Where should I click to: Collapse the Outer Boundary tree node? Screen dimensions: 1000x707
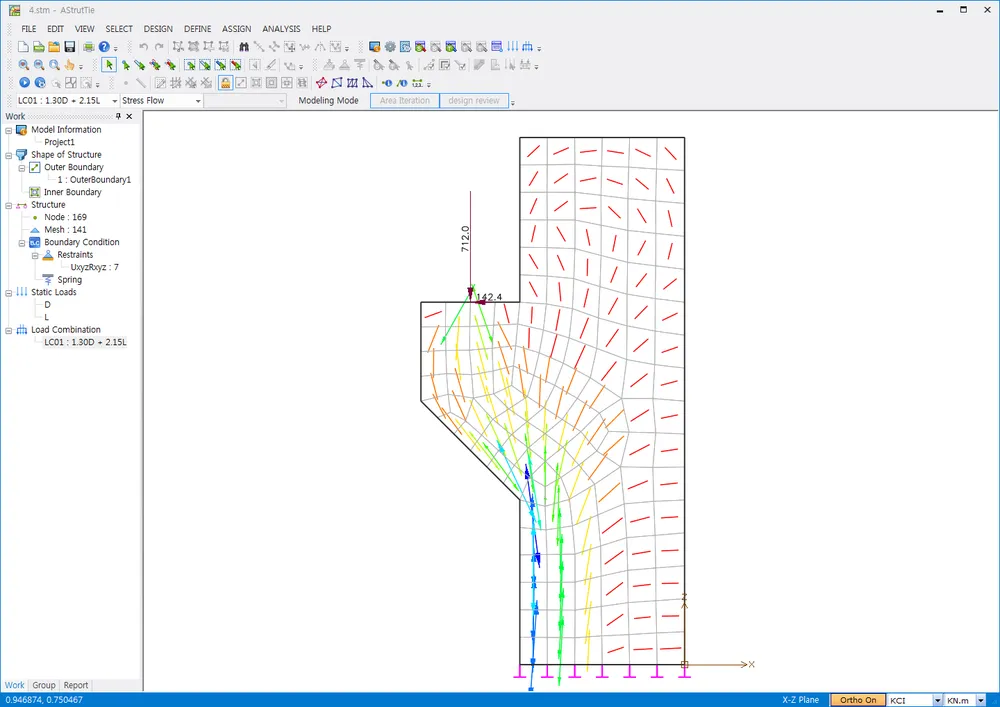(x=22, y=168)
